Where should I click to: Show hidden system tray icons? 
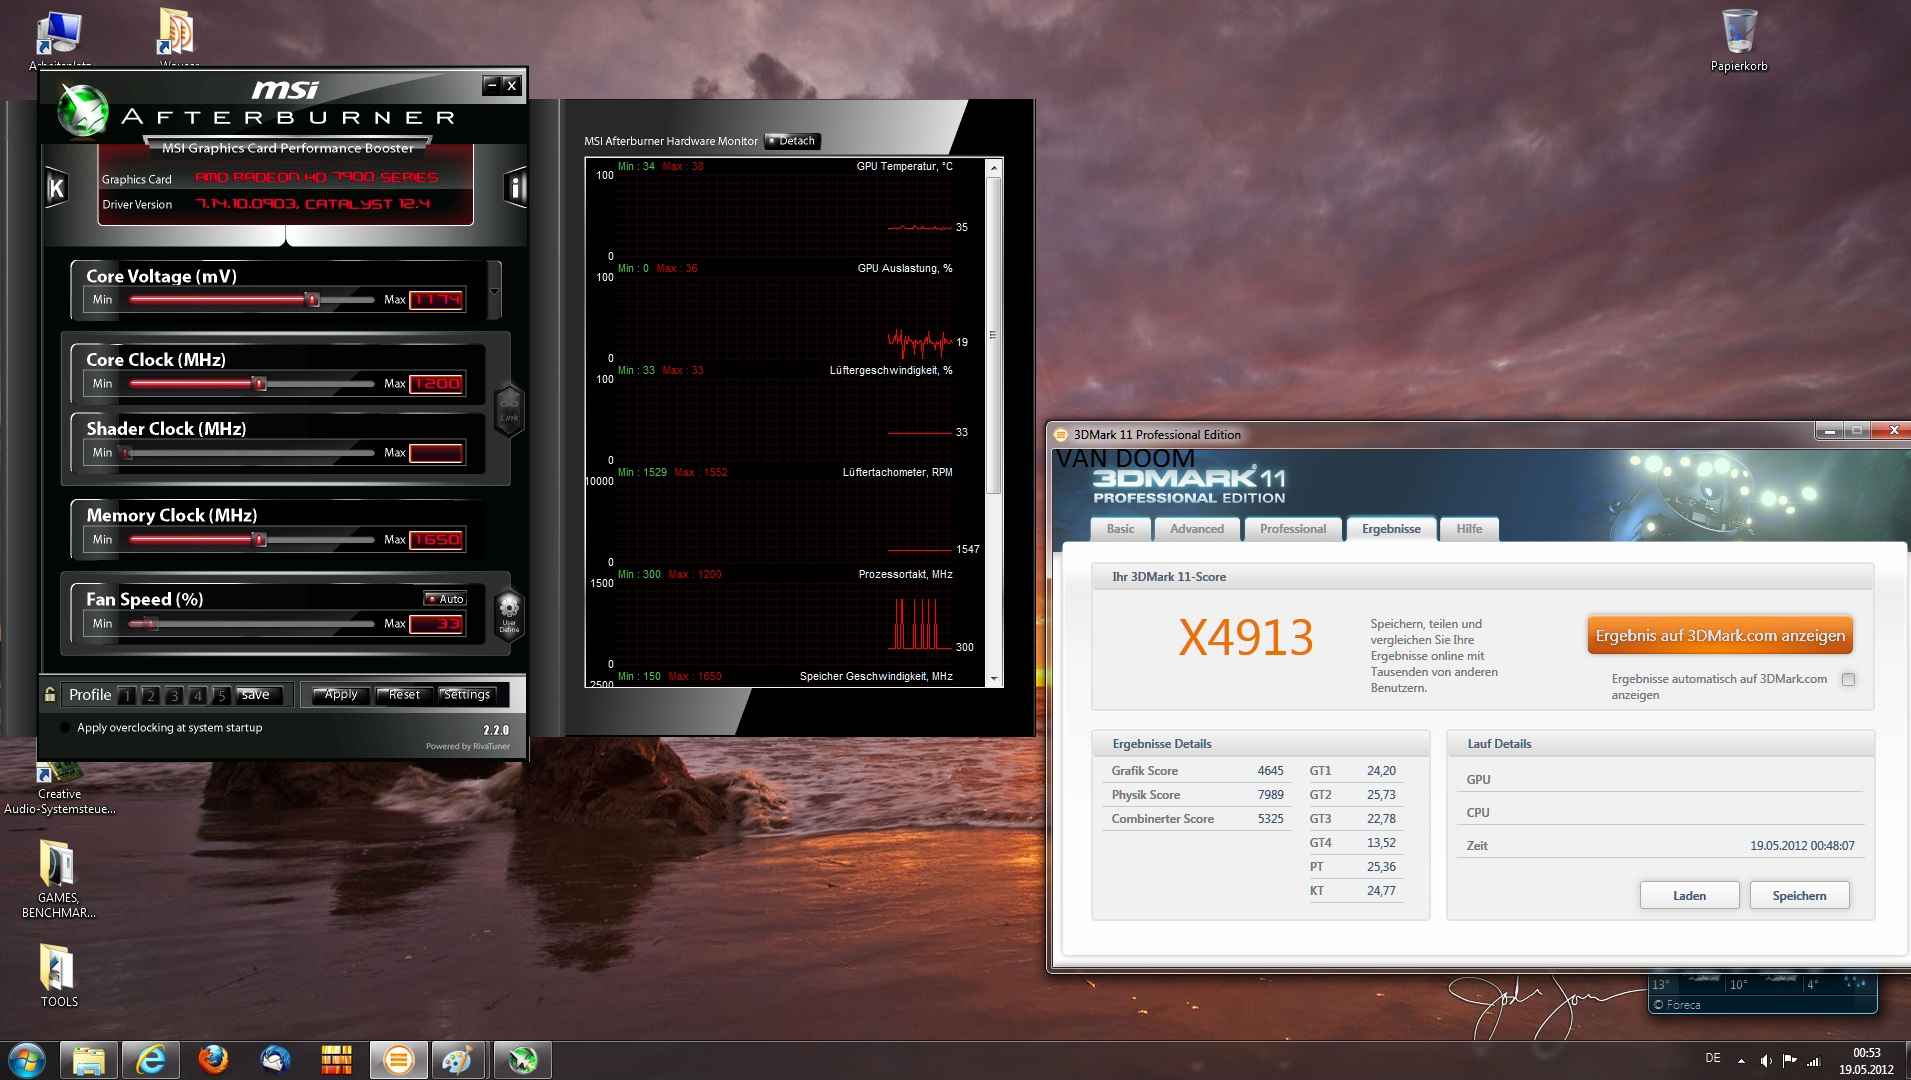tap(1741, 1060)
